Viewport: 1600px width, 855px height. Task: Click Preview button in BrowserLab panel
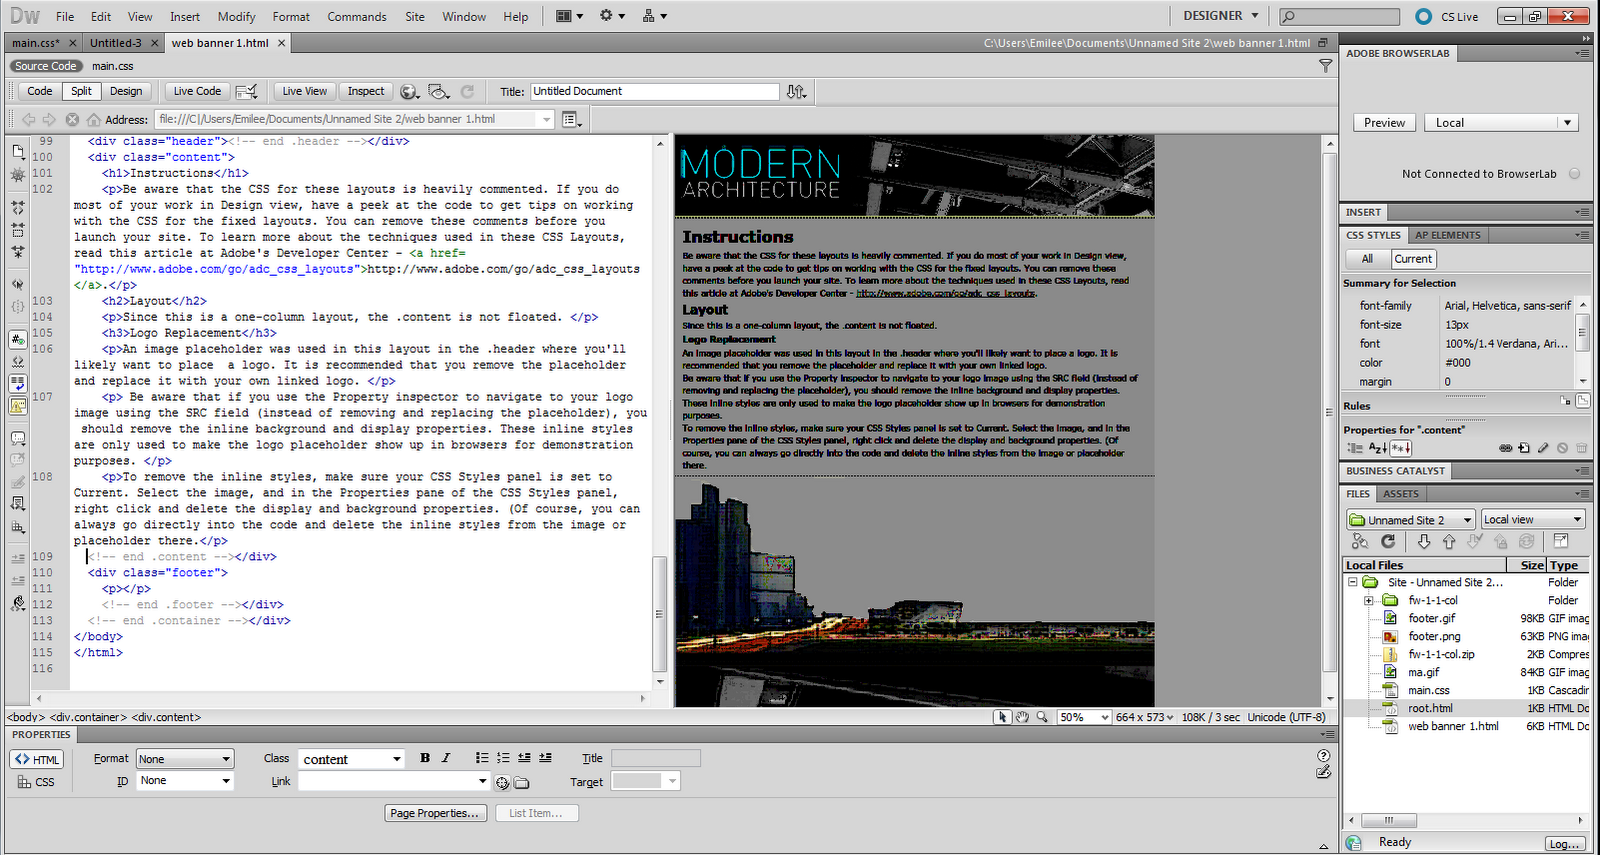tap(1384, 122)
